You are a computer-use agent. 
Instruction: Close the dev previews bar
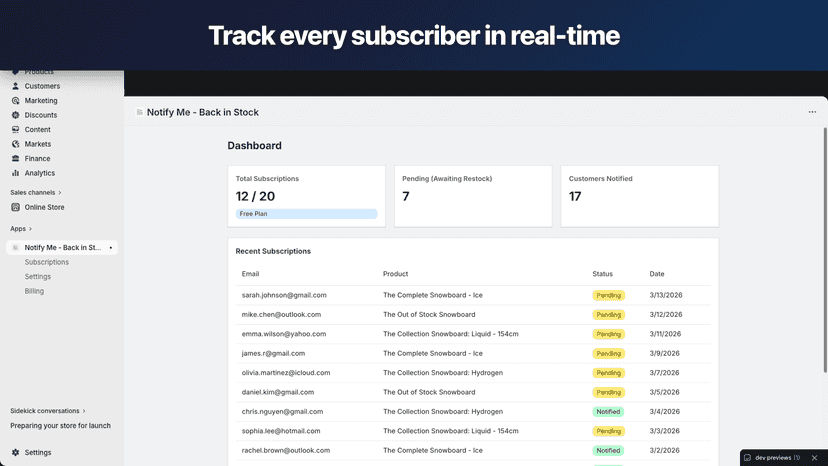tap(814, 458)
